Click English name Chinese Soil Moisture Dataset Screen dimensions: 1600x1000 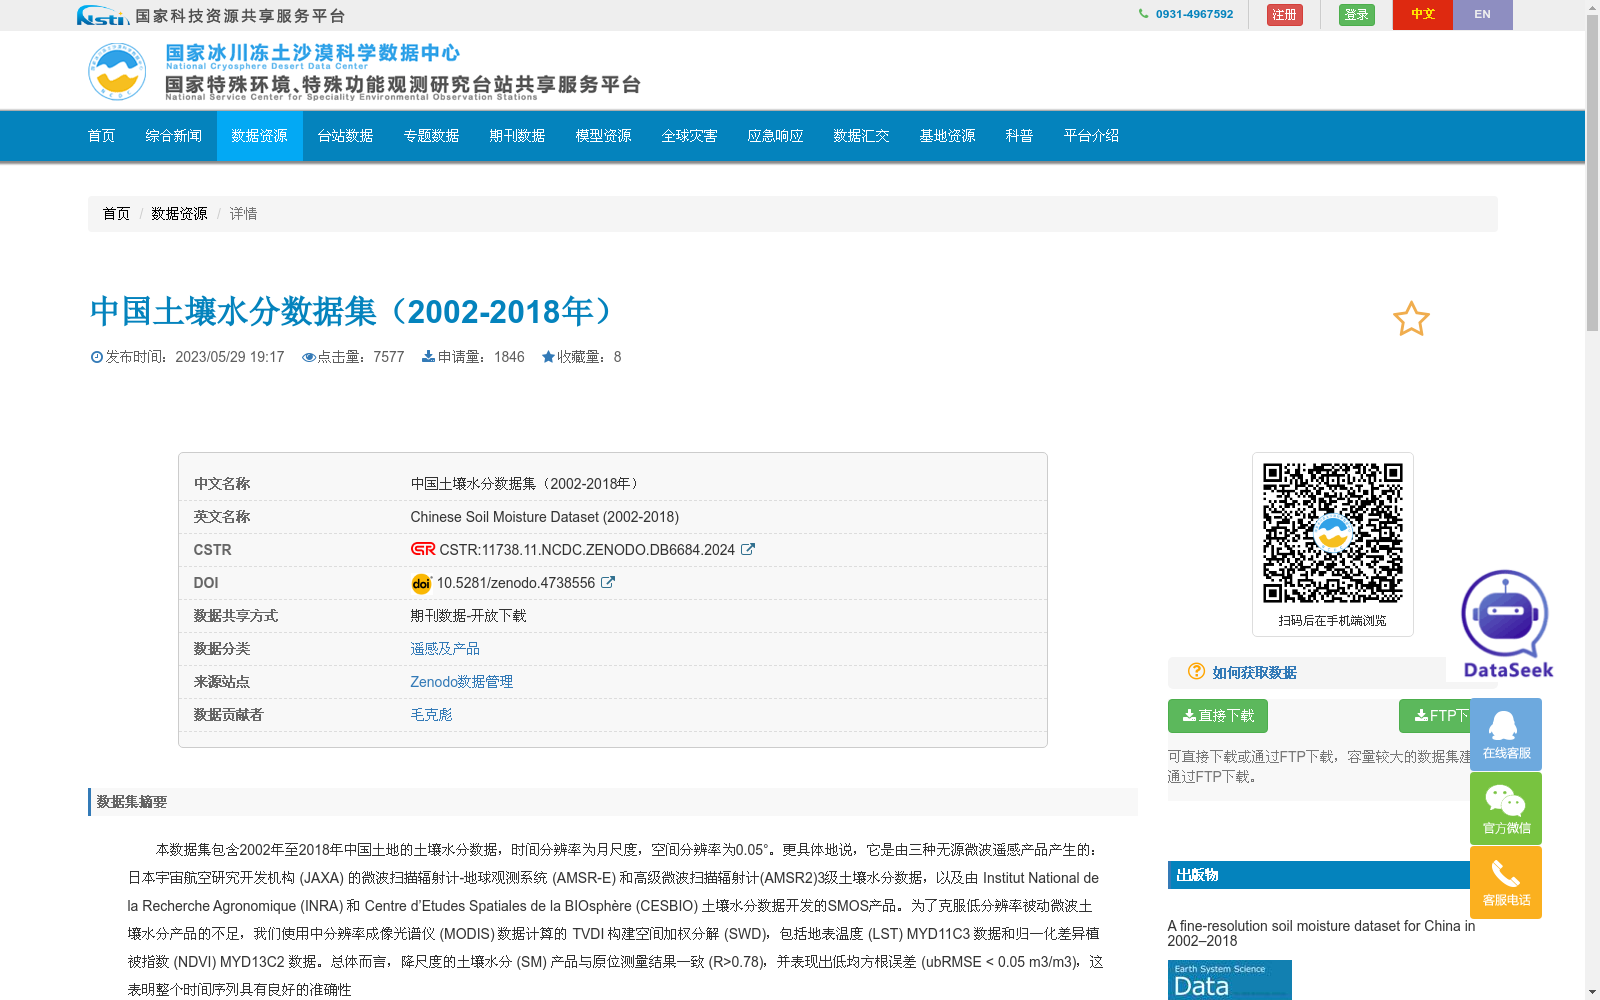[x=544, y=516]
